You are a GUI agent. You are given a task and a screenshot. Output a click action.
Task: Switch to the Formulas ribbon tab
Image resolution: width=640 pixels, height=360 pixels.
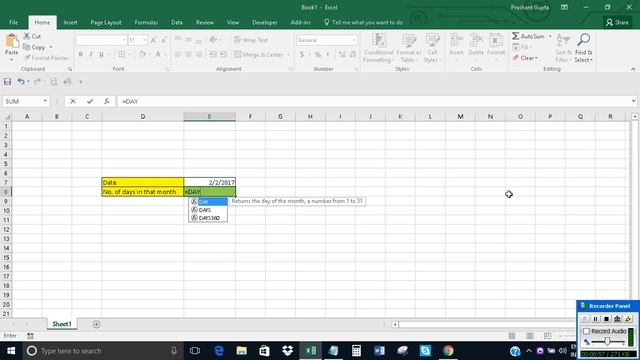click(x=146, y=22)
